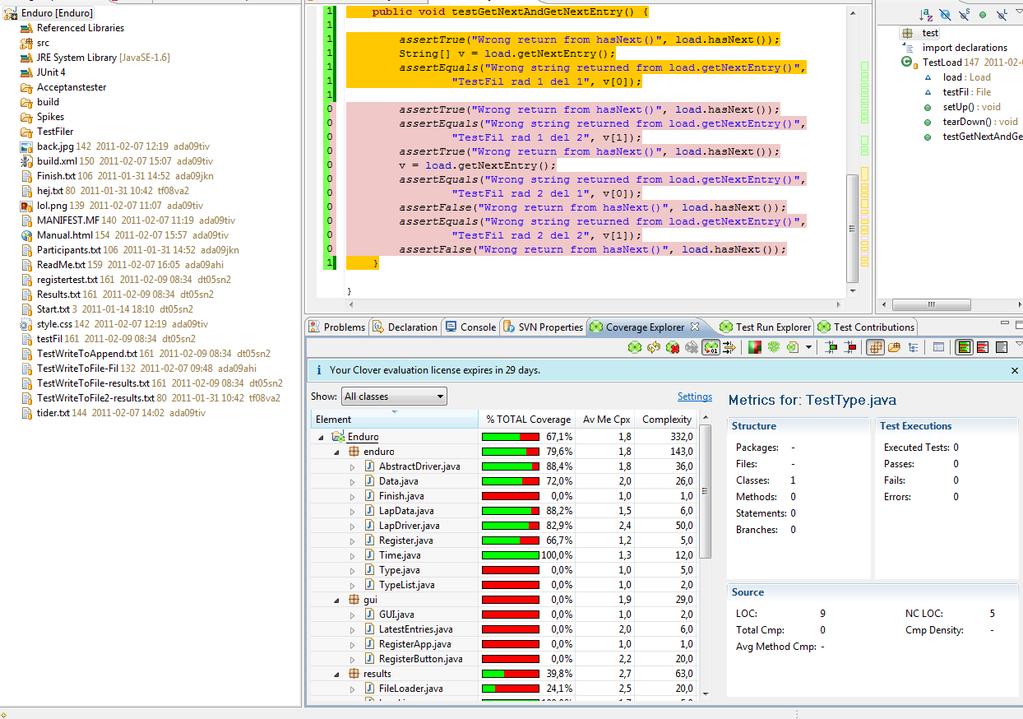Sort by the % TOTAL Coverage column
The image size is (1023, 719).
coord(527,420)
